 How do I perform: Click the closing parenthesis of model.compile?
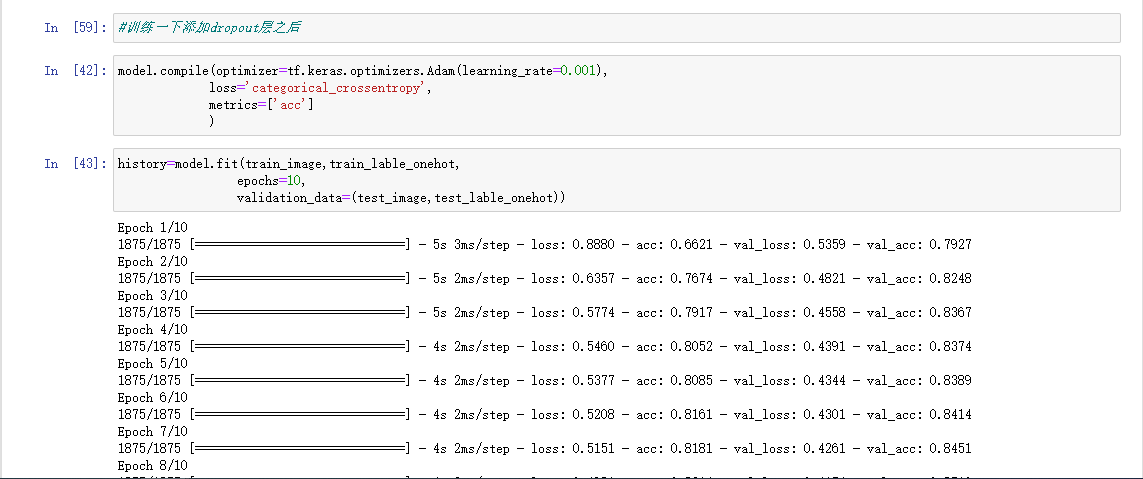212,120
